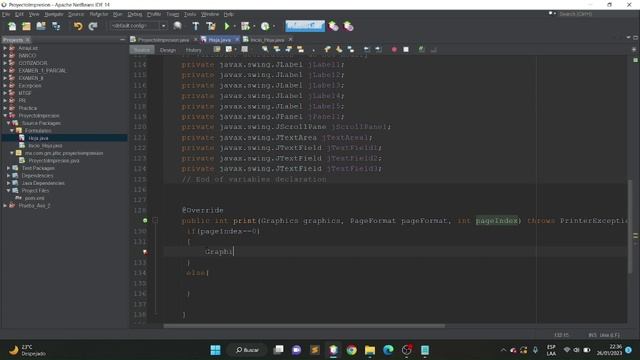
Task: Click the ESP LAA language indicator
Action: click(551, 350)
